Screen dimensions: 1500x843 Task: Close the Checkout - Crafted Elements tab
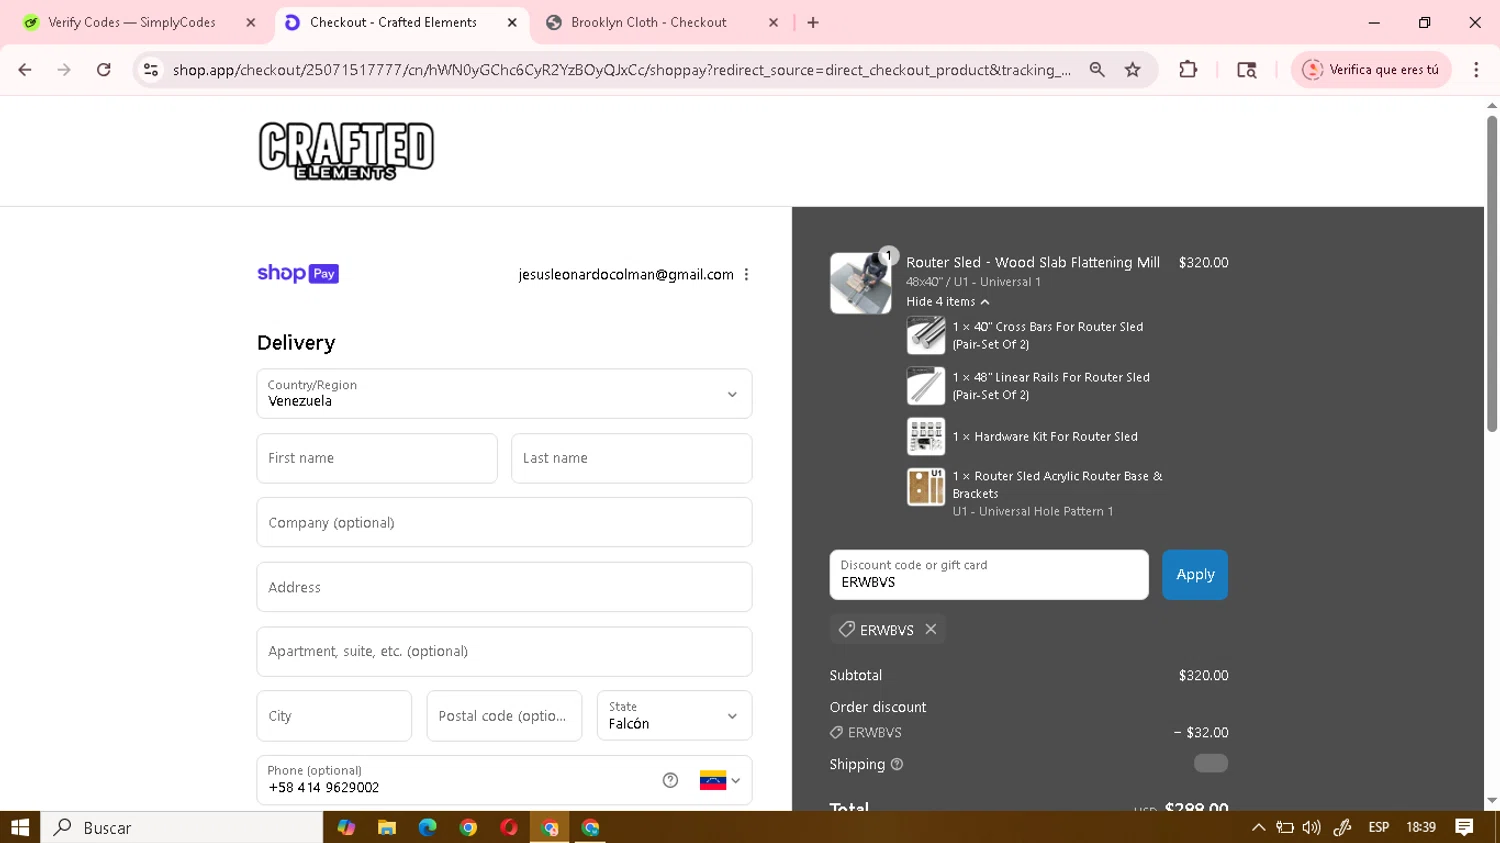click(512, 22)
